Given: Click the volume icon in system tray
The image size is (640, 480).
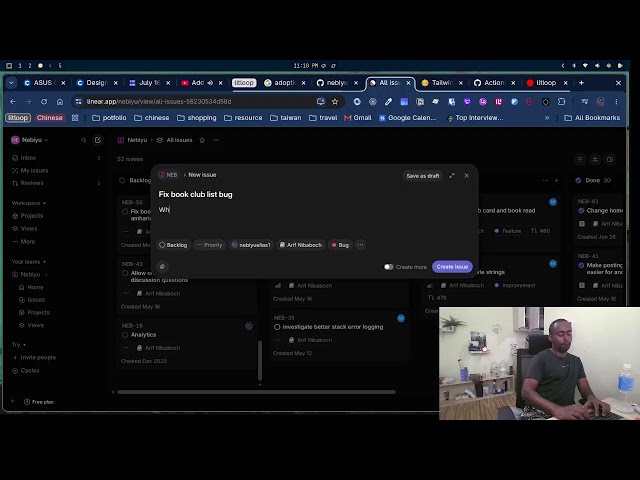Looking at the screenshot, I should pyautogui.click(x=597, y=66).
